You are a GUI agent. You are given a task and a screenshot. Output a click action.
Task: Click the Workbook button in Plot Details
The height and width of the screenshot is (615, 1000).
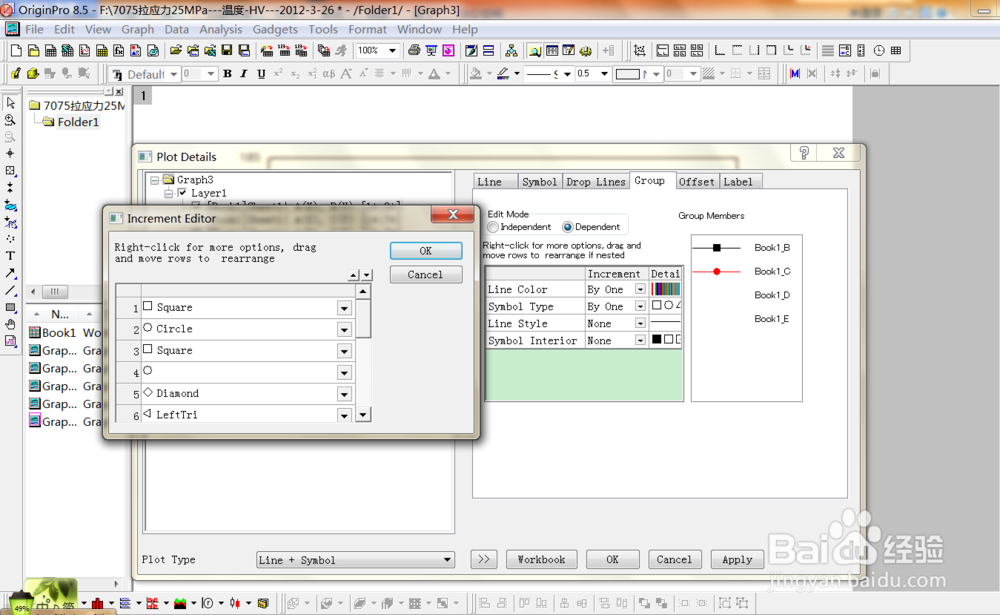[x=541, y=559]
